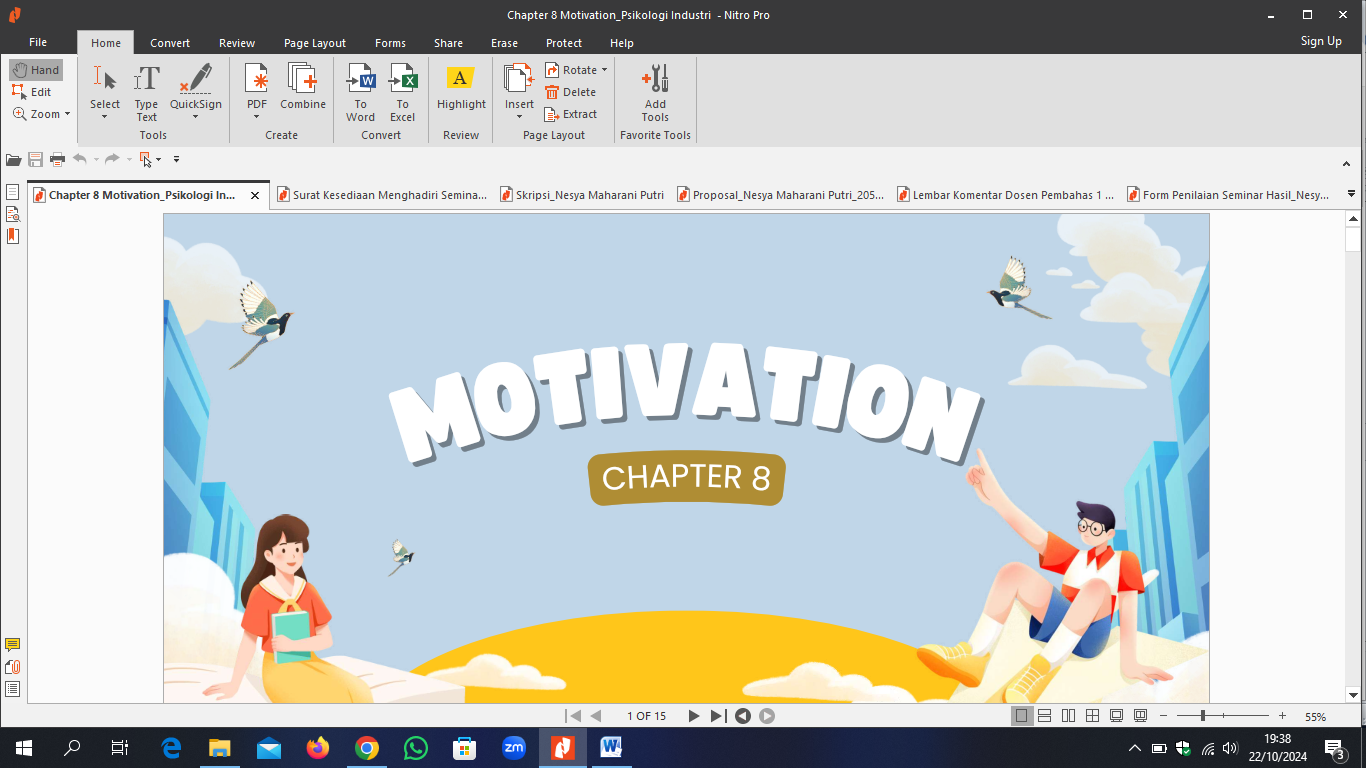Click the To Word convert icon
The height and width of the screenshot is (768, 1366).
click(360, 93)
